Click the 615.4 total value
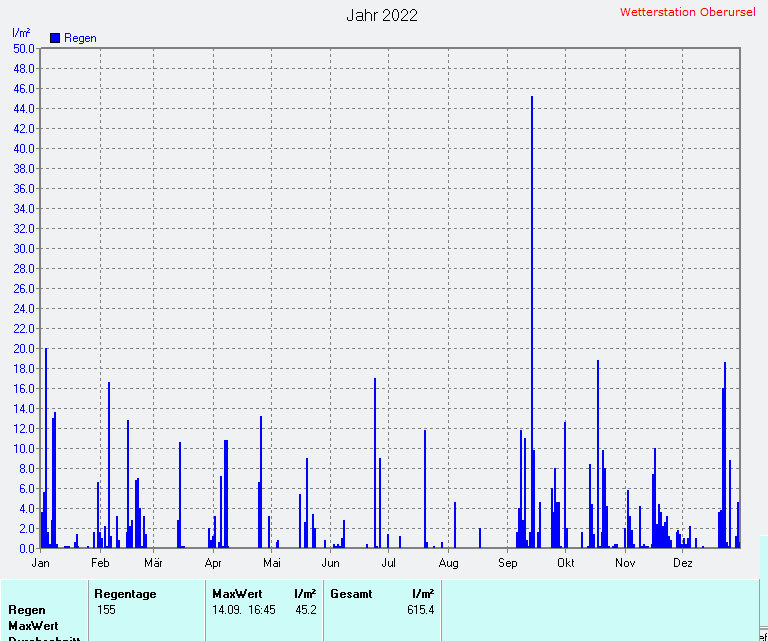Image resolution: width=768 pixels, height=641 pixels. click(421, 610)
